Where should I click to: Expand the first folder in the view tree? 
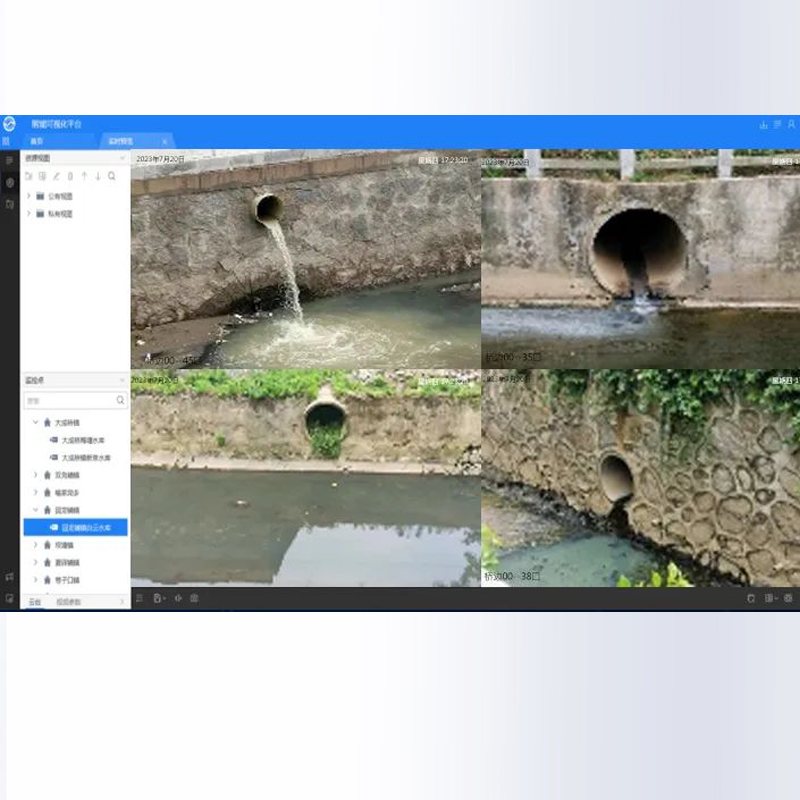pyautogui.click(x=29, y=196)
